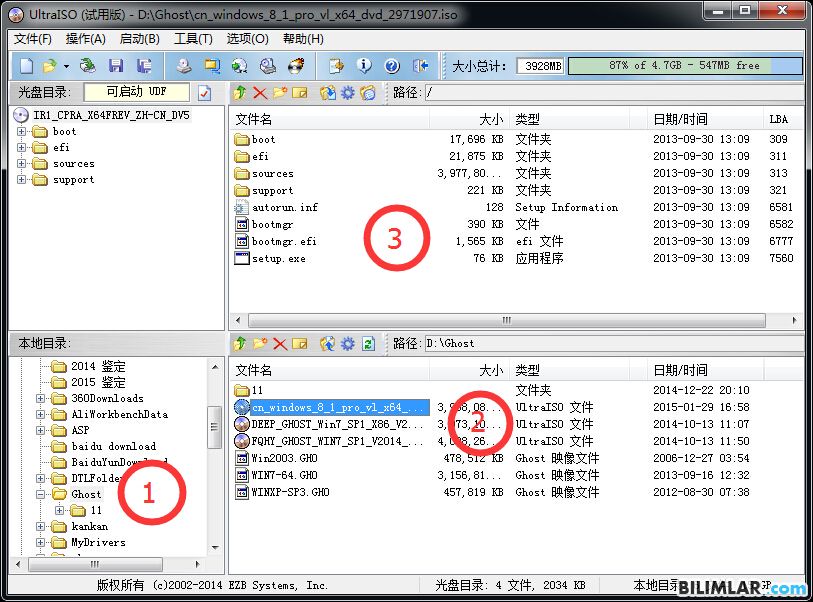Click Rename icon in disc pane toolbar

(x=300, y=93)
